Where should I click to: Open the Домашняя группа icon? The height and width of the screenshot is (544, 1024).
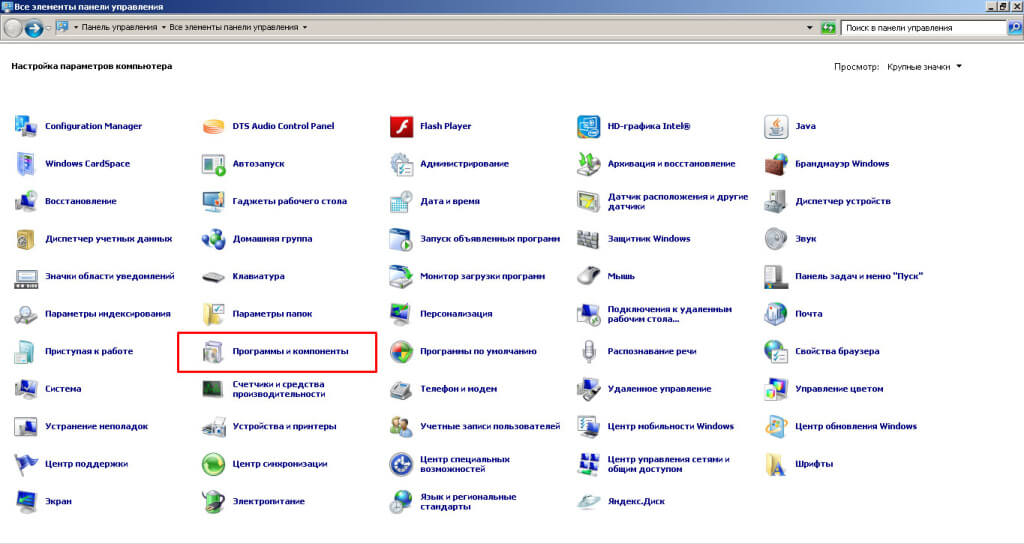tap(214, 239)
